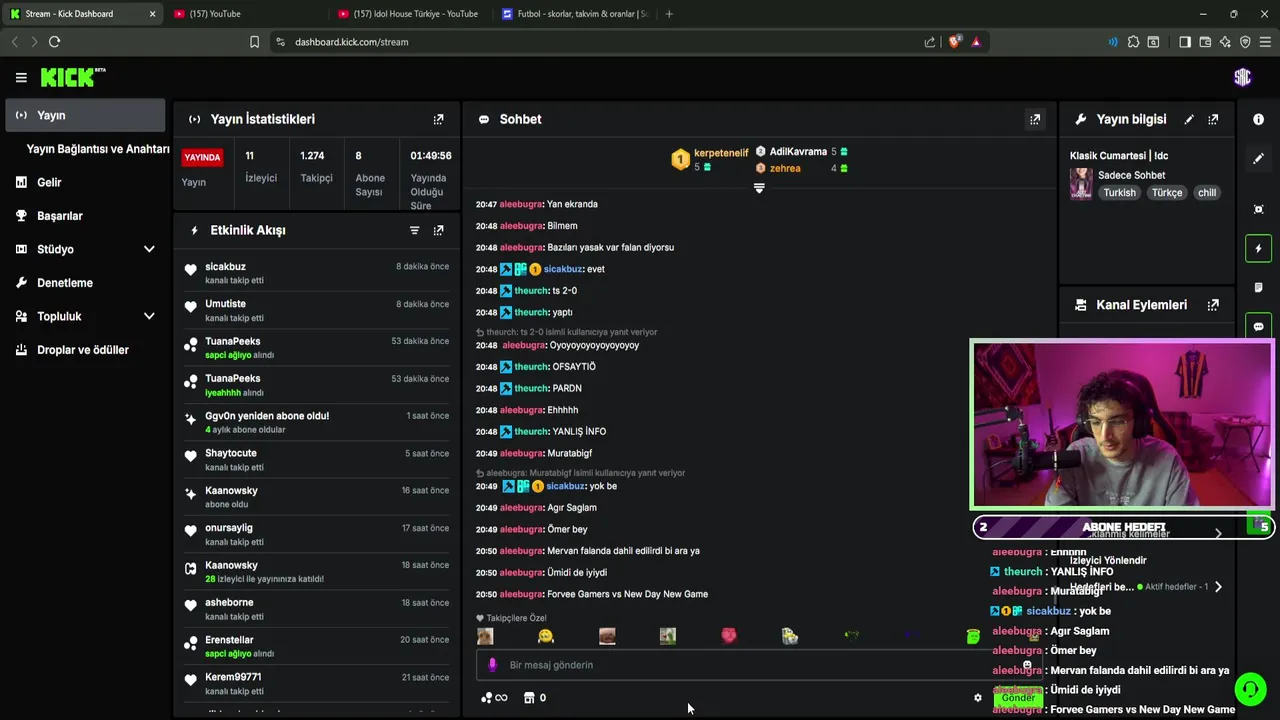This screenshot has width=1280, height=720.
Task: Click the Sadece Sohbet category thumbnail
Action: (1081, 184)
